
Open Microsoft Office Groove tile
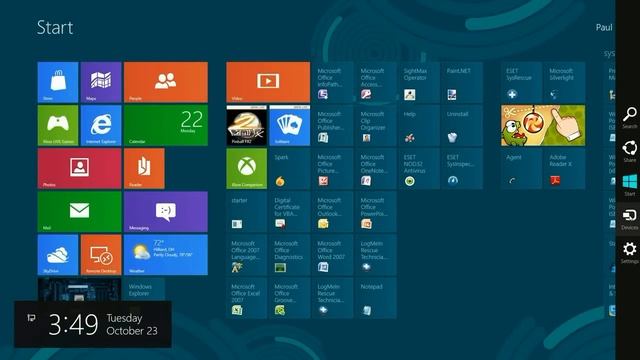pos(290,298)
